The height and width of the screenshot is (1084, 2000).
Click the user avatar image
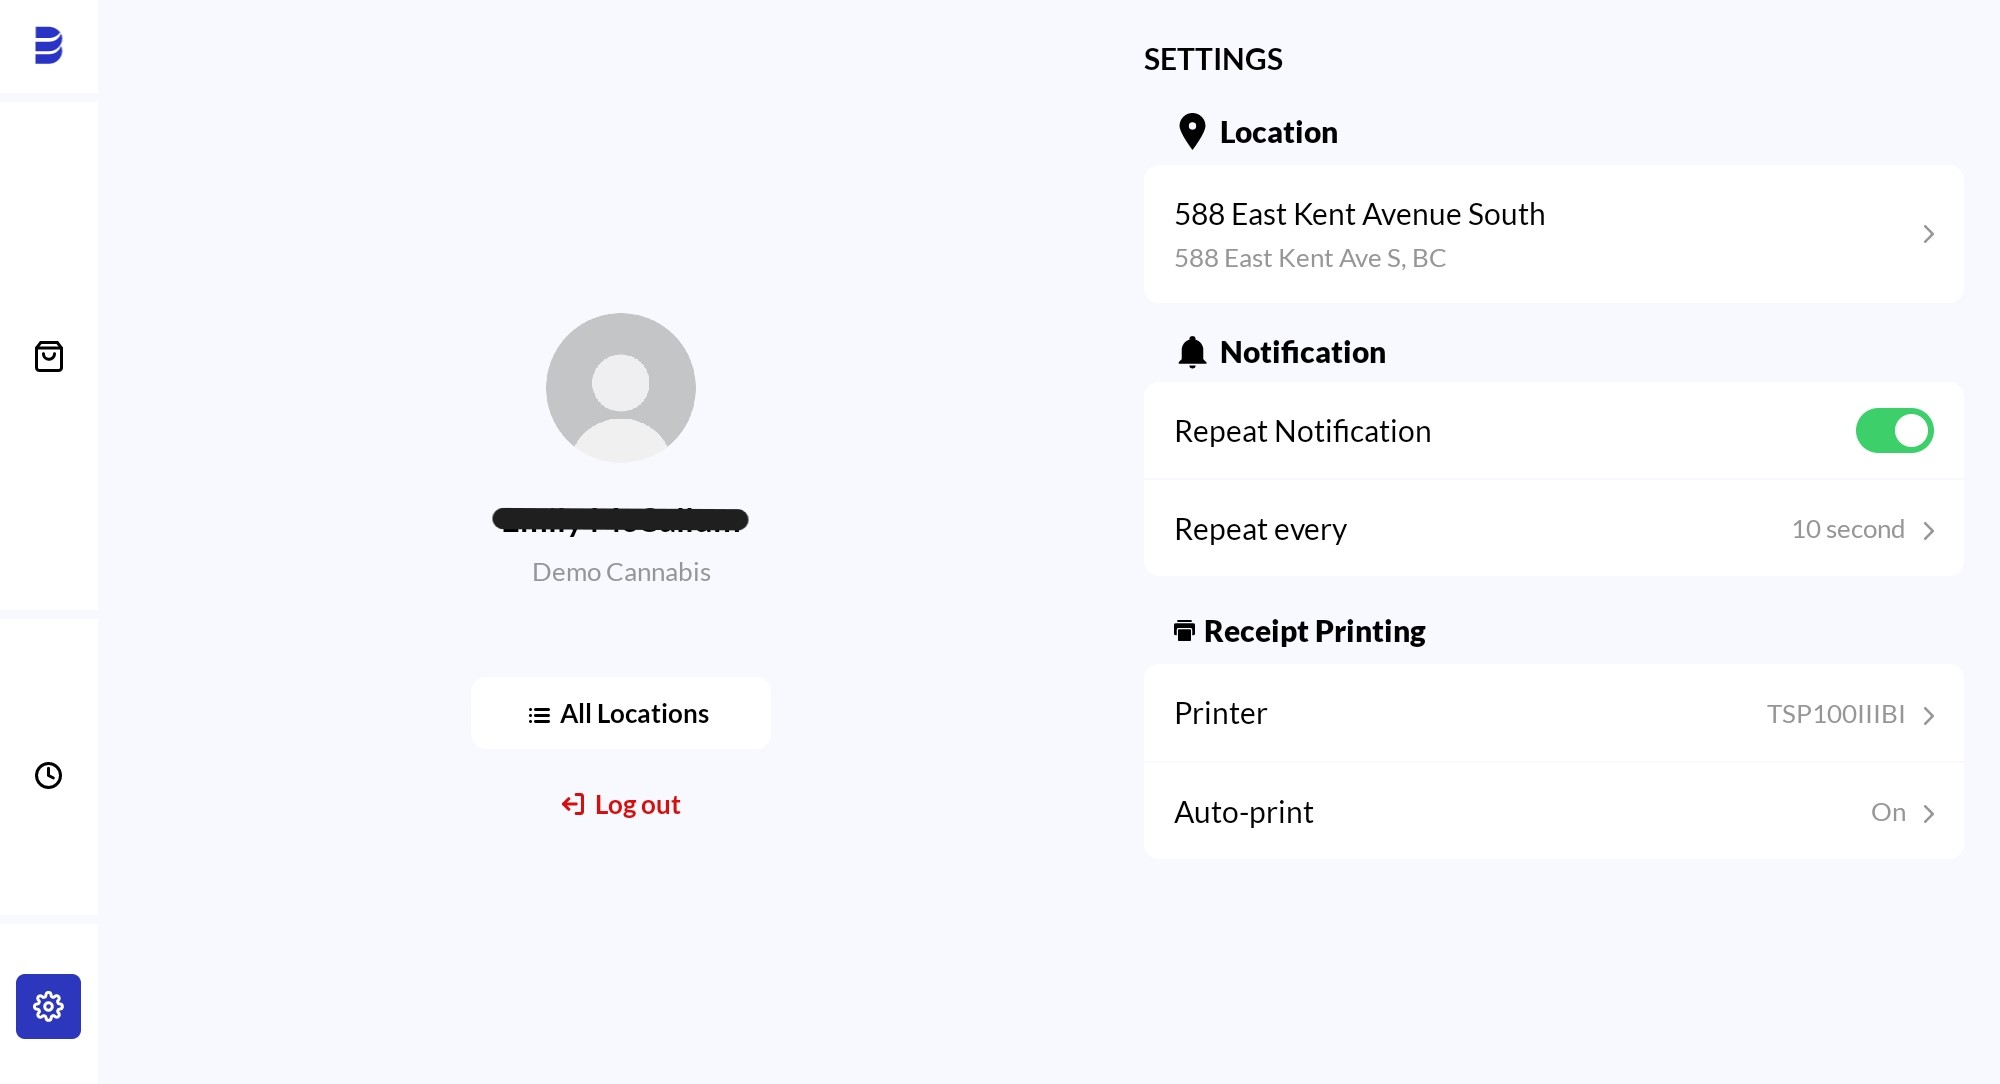click(621, 388)
